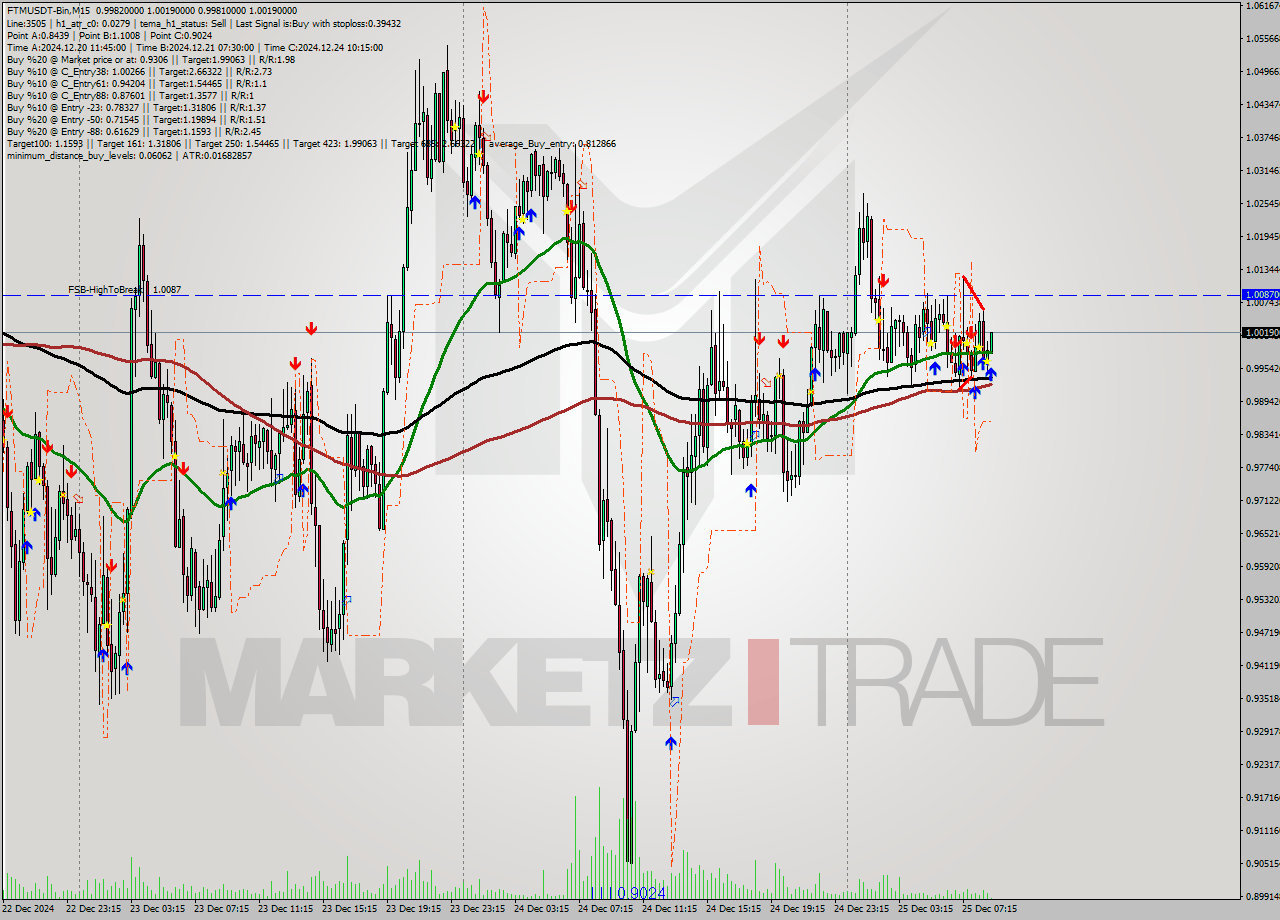Select the 'Buy %10 @ Entry -23: 0.78327' line
This screenshot has height=920, width=1280.
tap(136, 107)
